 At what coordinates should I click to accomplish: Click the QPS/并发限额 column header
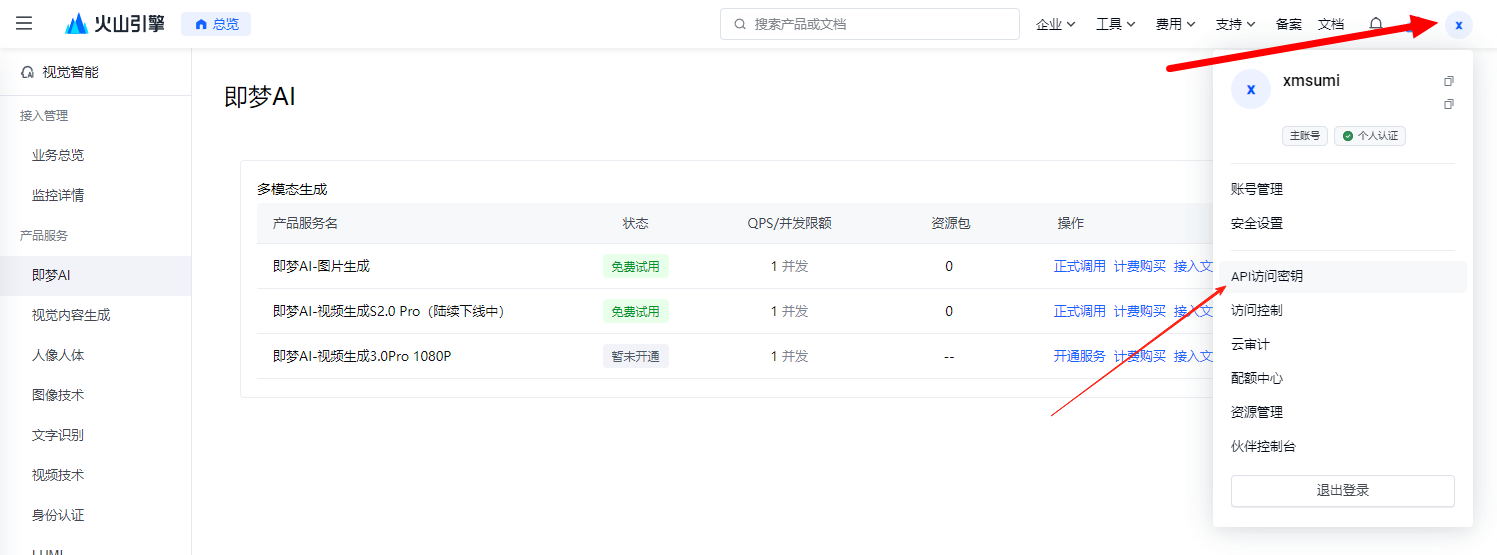[790, 223]
